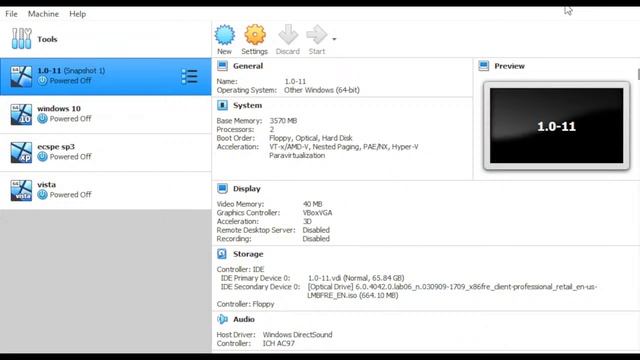The image size is (640, 360).
Task: Click the System section chip icon
Action: [x=222, y=105]
